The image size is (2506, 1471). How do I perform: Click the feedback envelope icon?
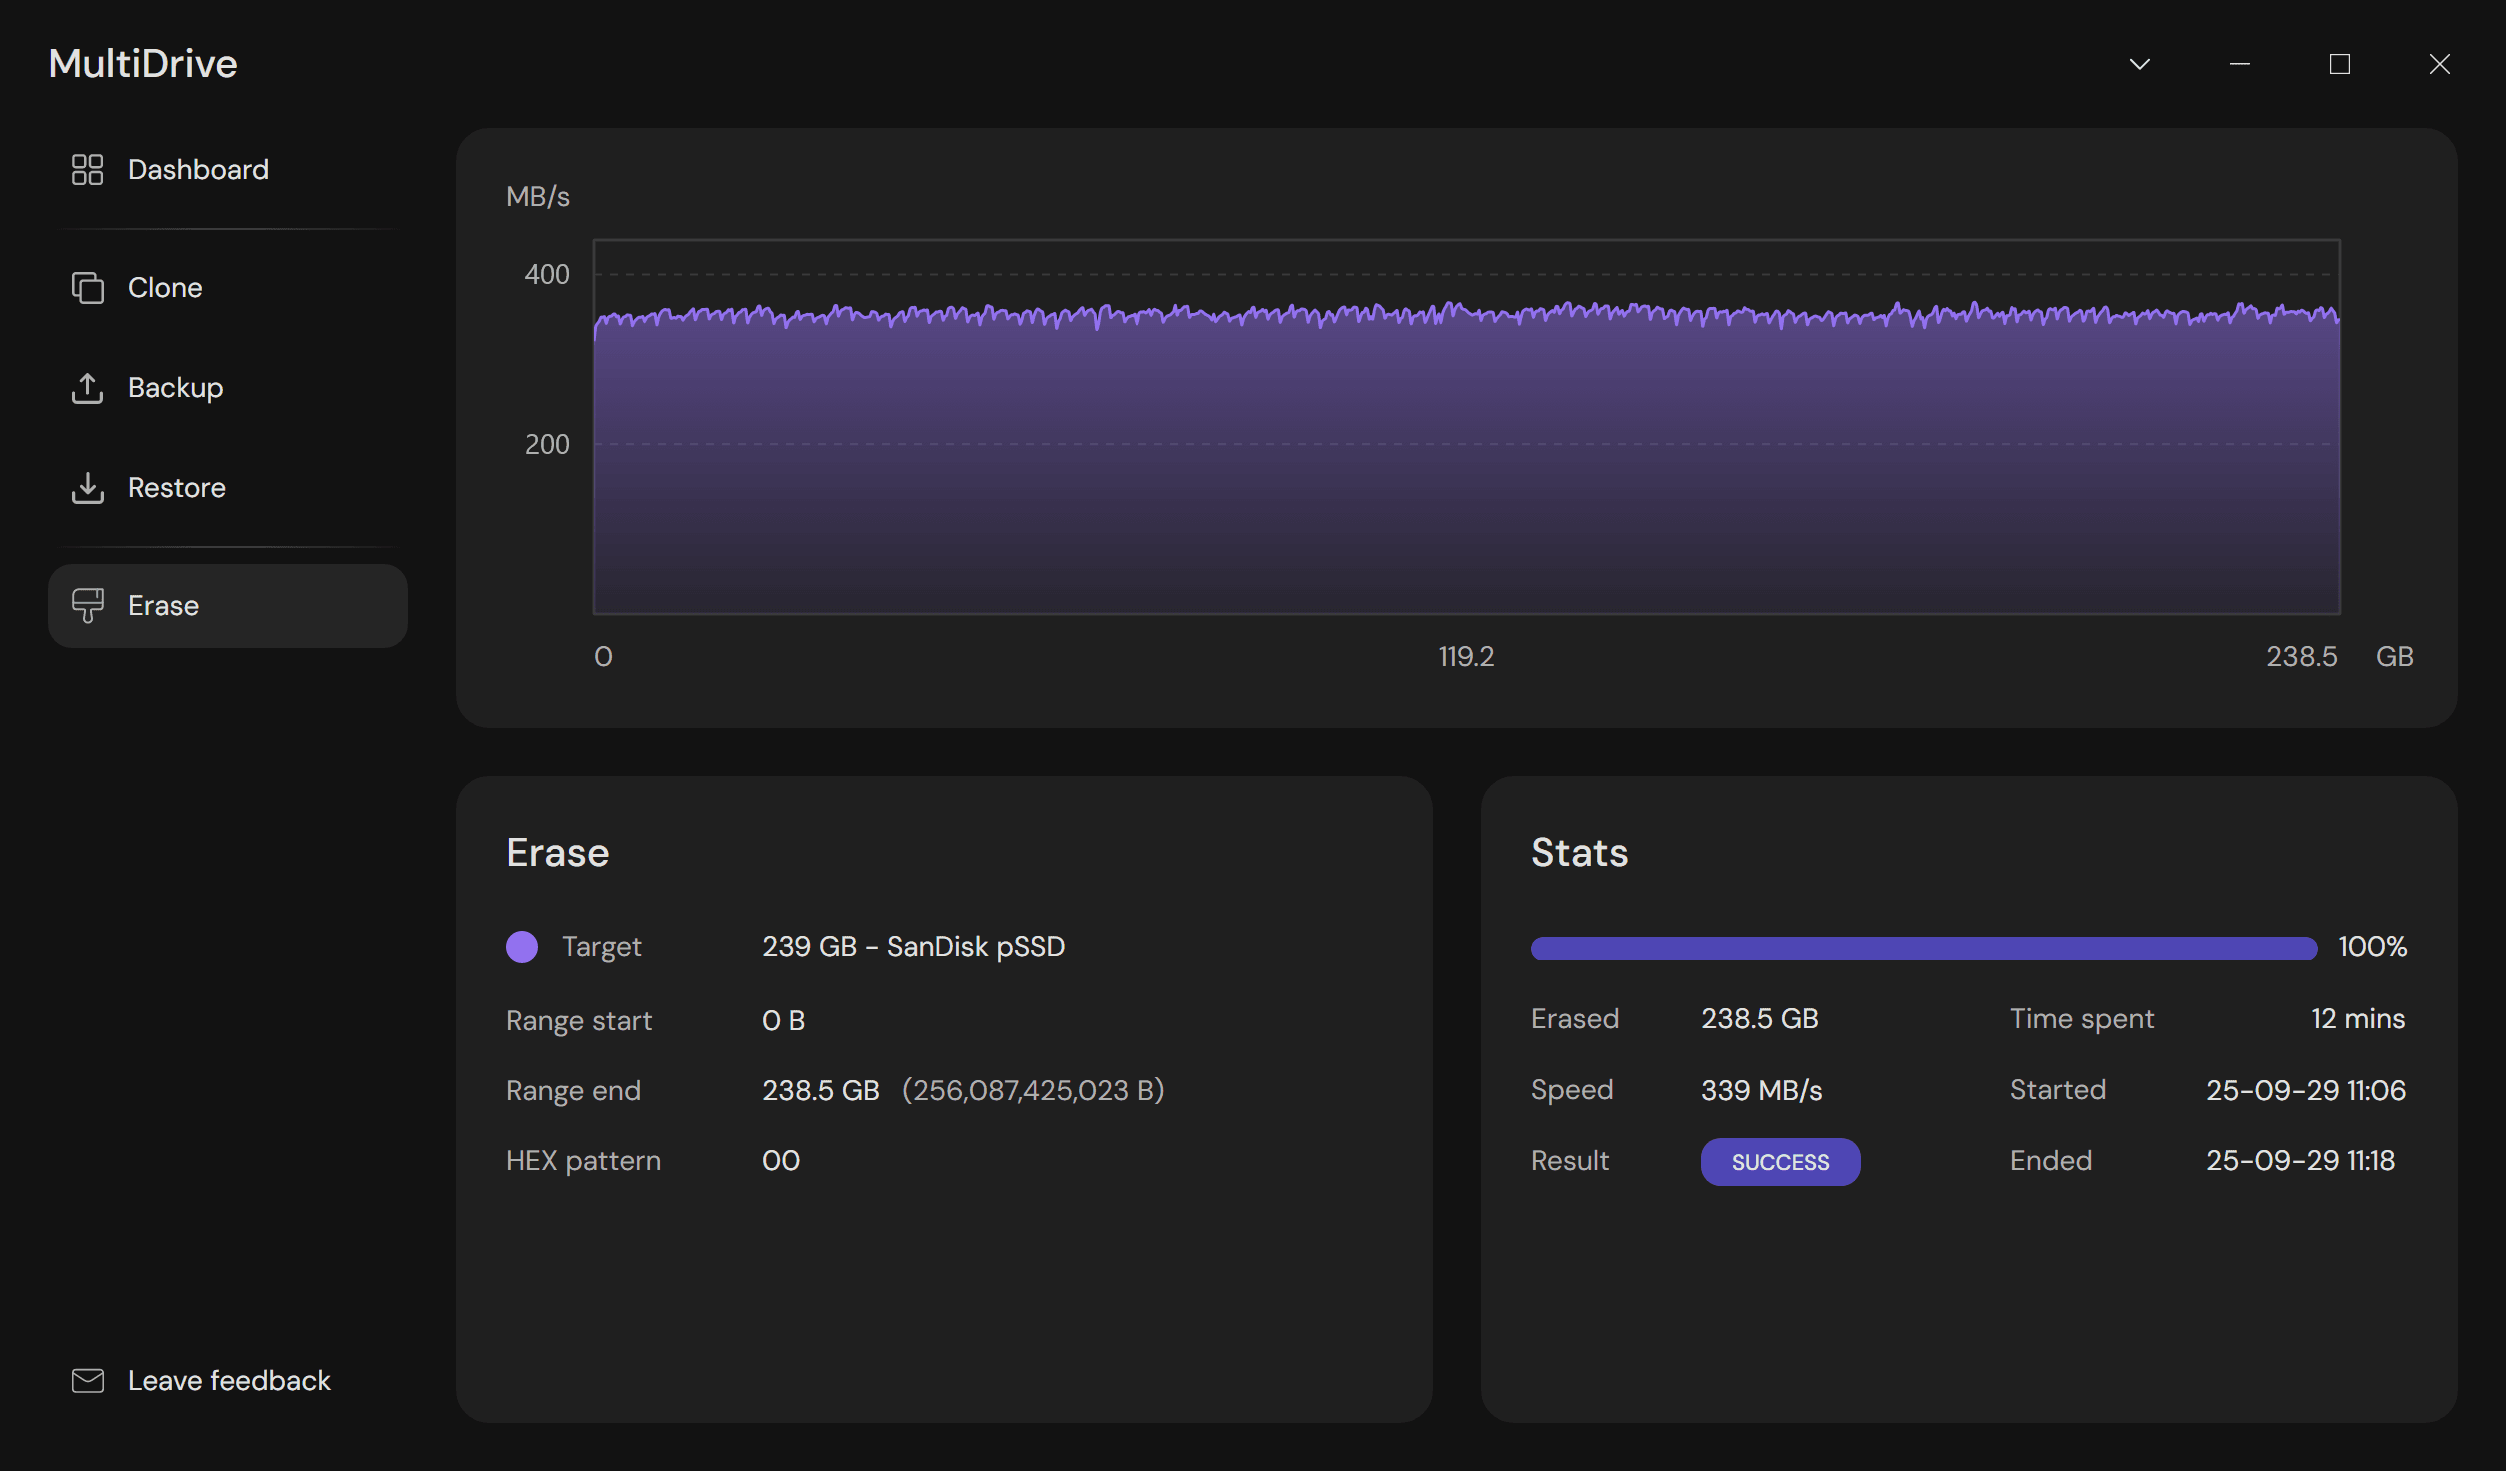tap(87, 1381)
